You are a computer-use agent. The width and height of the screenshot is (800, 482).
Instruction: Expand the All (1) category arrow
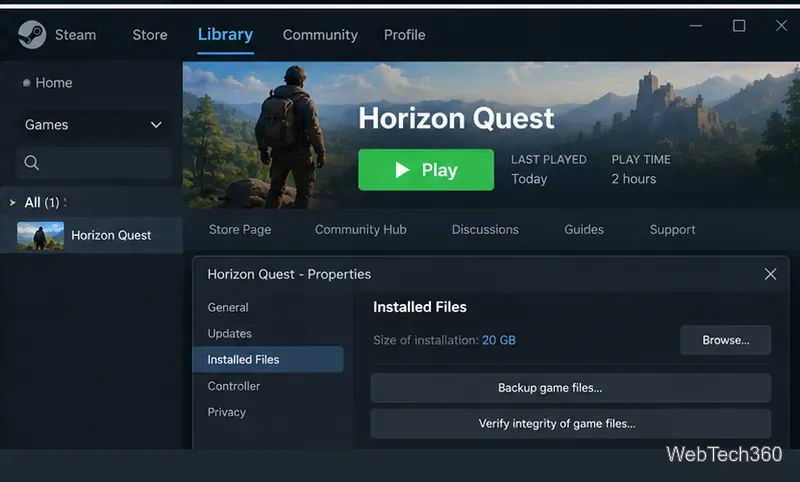click(x=12, y=202)
